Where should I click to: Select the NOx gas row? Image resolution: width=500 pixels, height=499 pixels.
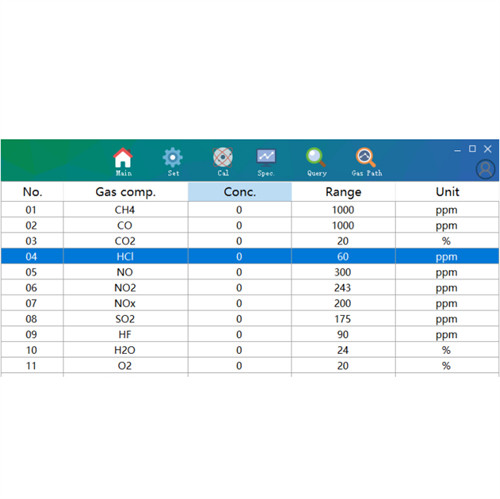click(250, 303)
